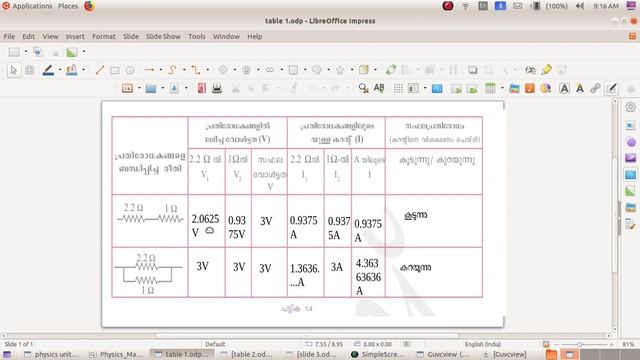Click the 81% zoom level in the status bar
This screenshot has height=360, width=640.
click(628, 344)
